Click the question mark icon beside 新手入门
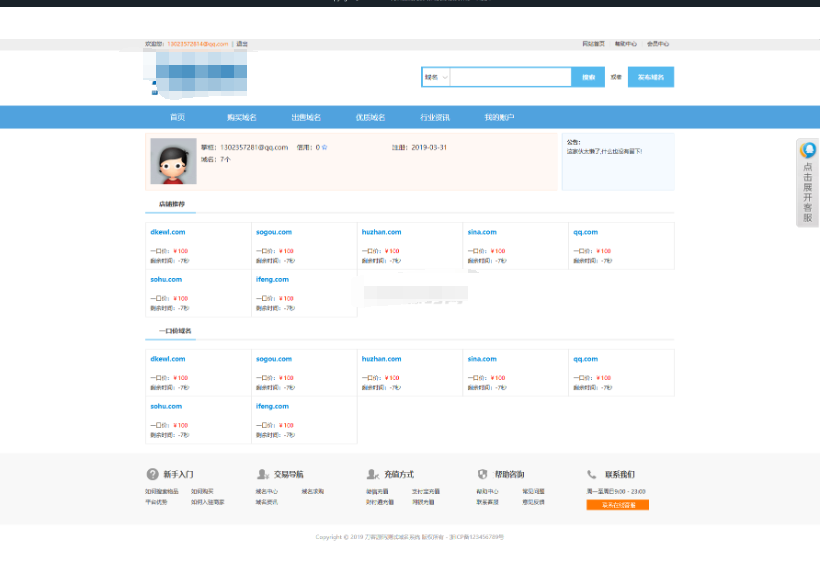The width and height of the screenshot is (821, 582). tap(152, 474)
